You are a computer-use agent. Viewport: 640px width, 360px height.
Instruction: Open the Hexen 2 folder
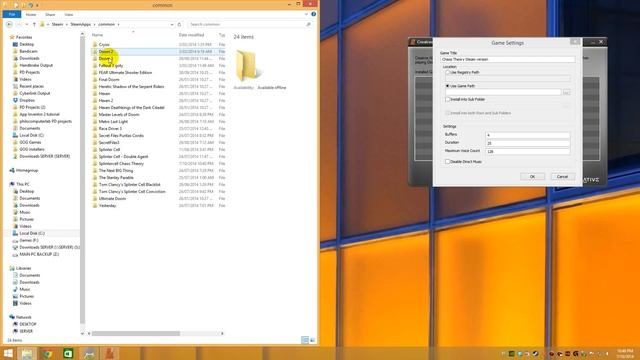point(106,100)
